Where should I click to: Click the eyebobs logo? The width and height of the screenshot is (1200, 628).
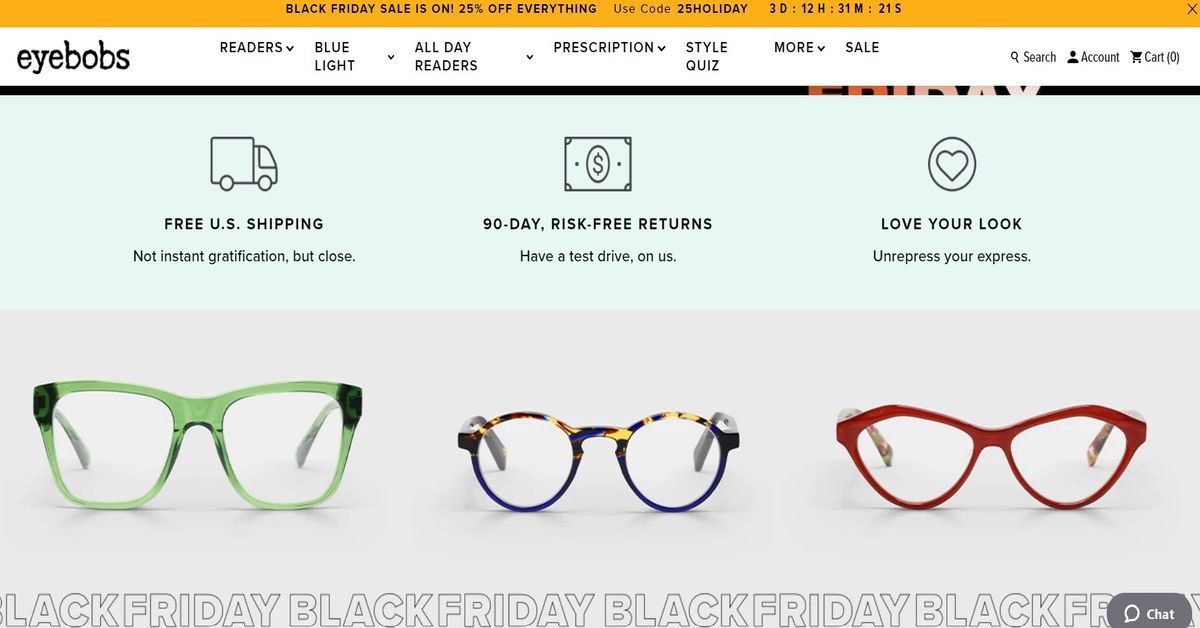(73, 58)
